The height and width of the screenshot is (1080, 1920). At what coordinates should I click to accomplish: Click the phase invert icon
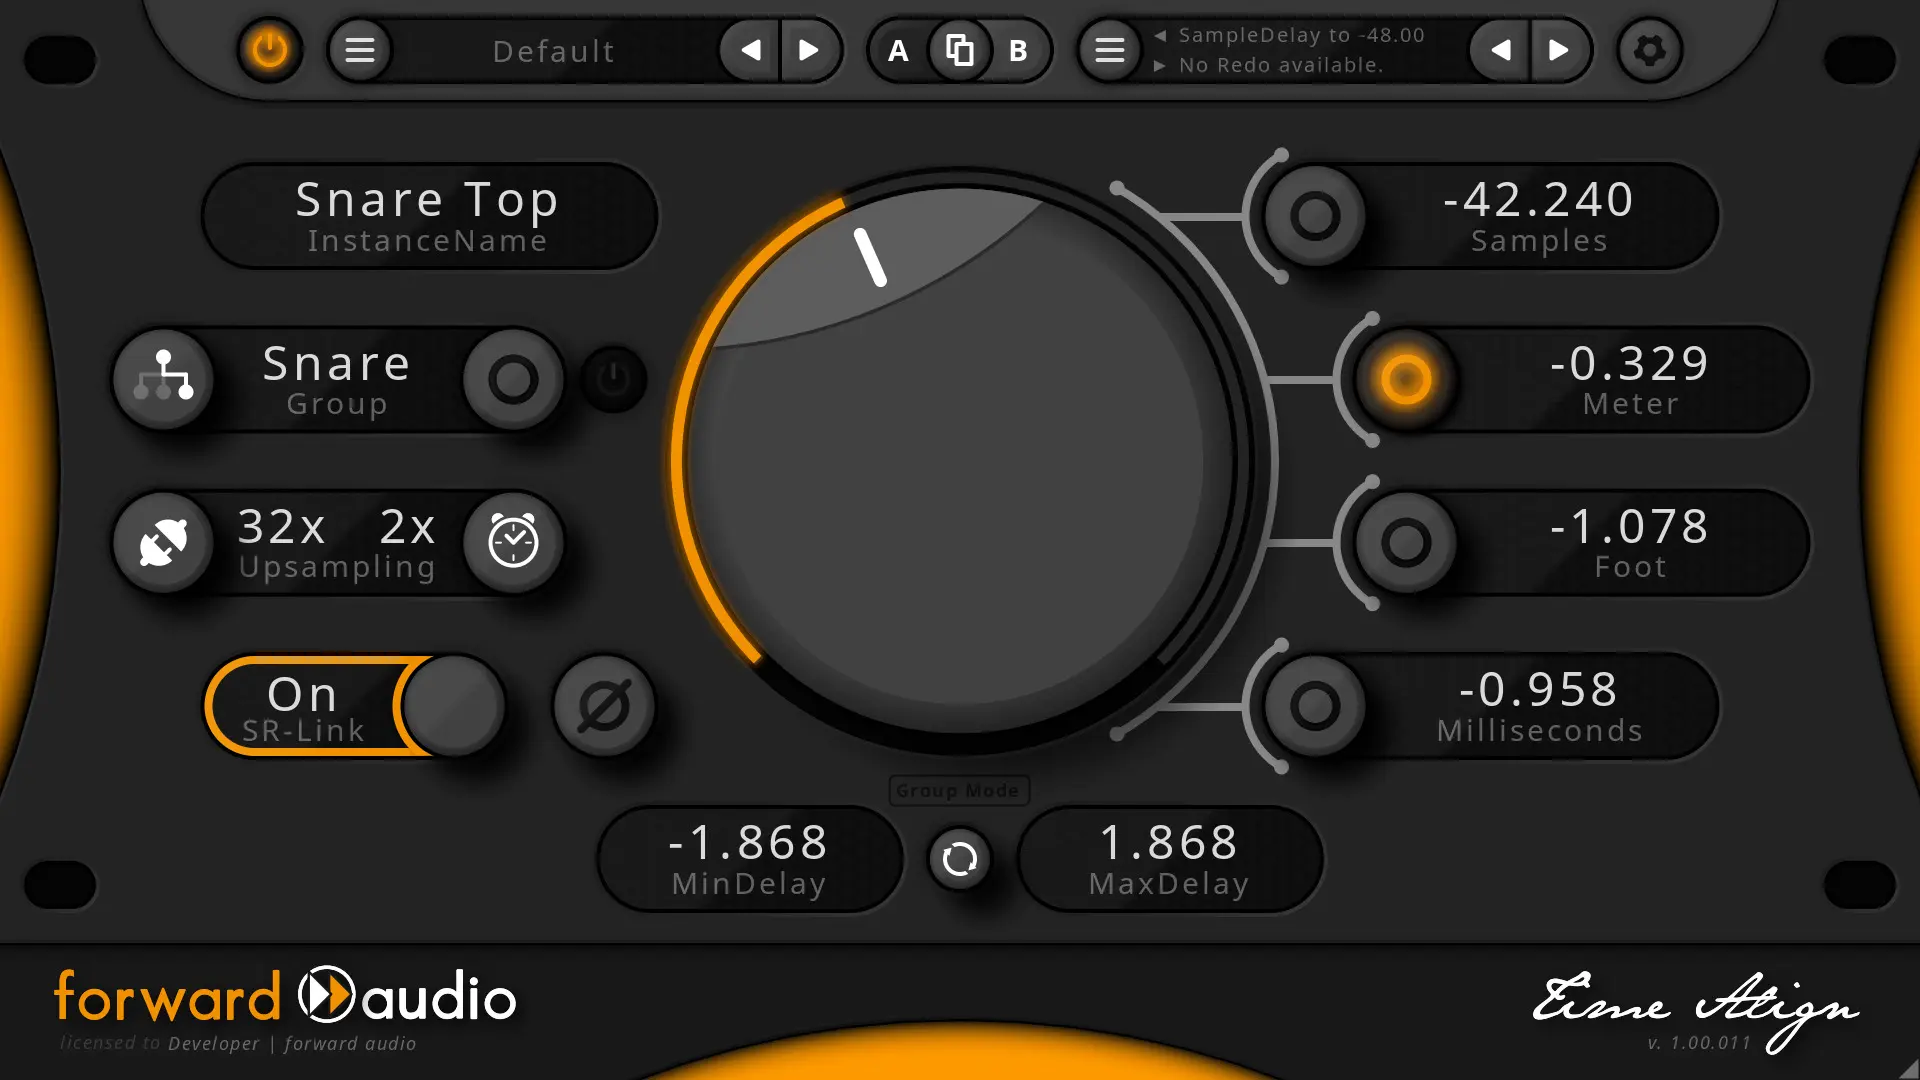pyautogui.click(x=604, y=706)
